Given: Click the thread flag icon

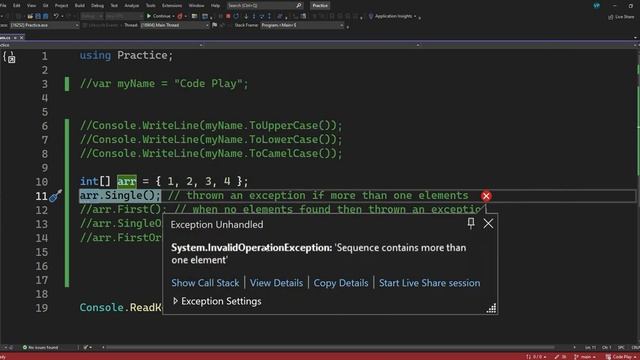Looking at the screenshot, I should [x=215, y=25].
